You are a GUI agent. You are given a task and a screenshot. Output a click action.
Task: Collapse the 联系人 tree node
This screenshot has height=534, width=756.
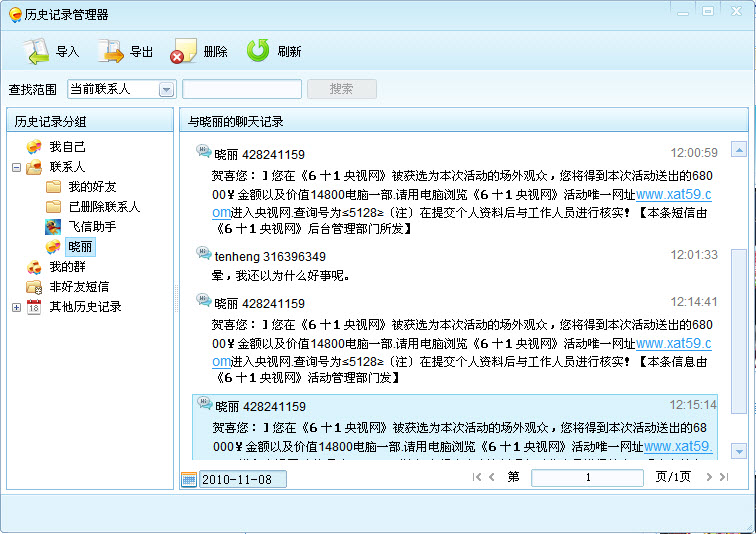point(16,167)
